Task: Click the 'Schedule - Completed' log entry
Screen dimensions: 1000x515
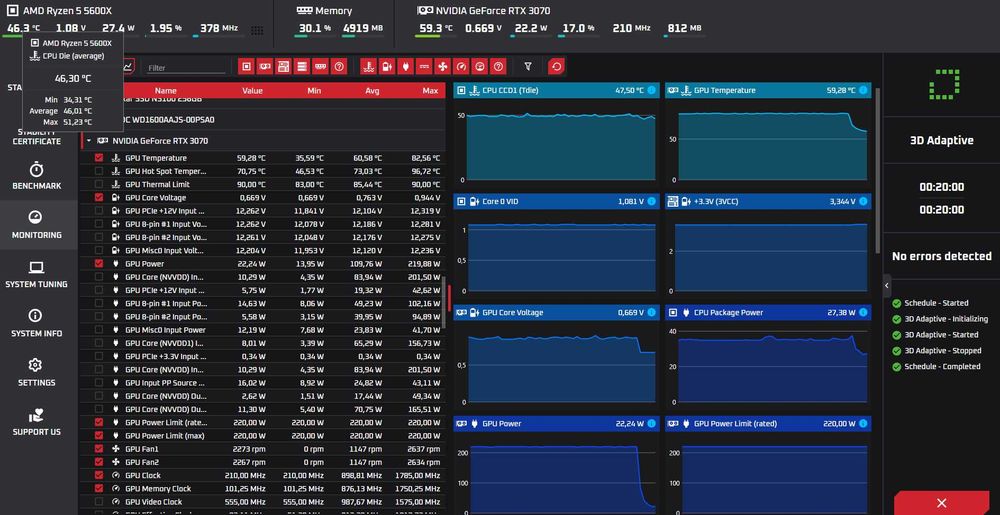Action: pyautogui.click(x=943, y=366)
